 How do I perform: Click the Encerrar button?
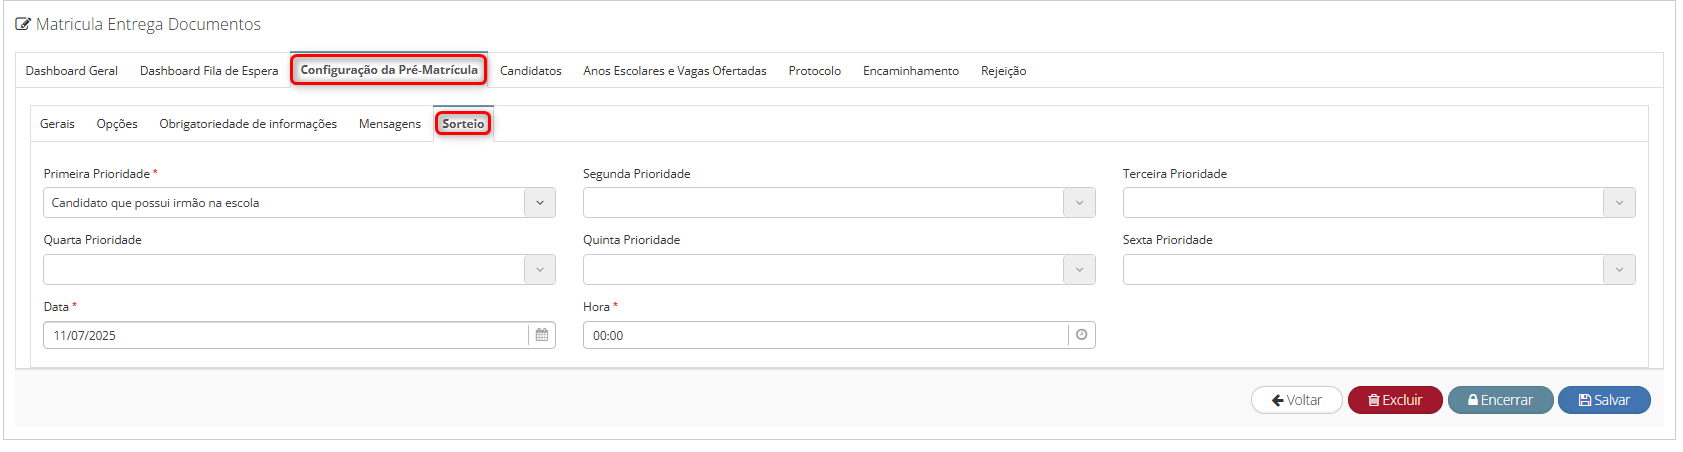(x=1500, y=400)
